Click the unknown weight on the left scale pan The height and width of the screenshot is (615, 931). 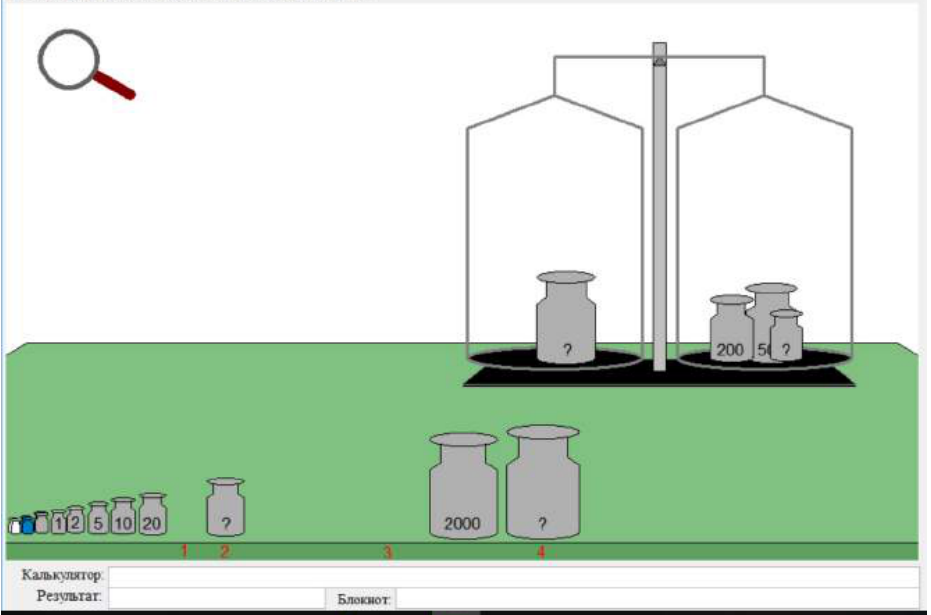pyautogui.click(x=566, y=317)
